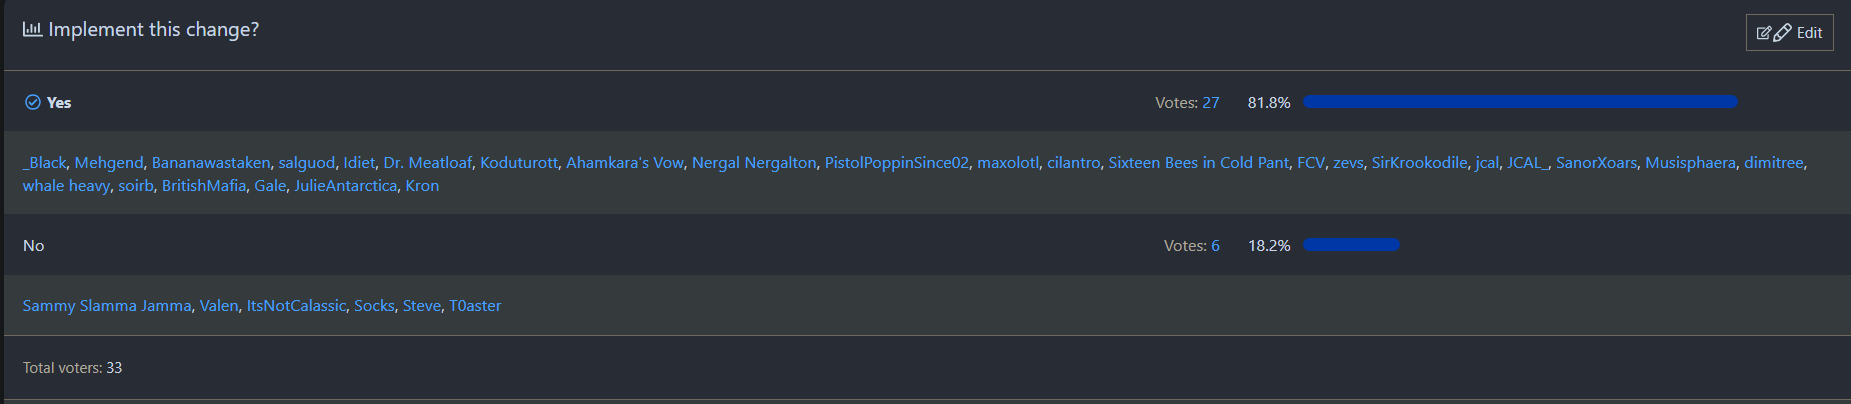
Task: Click the Yes 81.8% progress bar
Action: click(1520, 102)
